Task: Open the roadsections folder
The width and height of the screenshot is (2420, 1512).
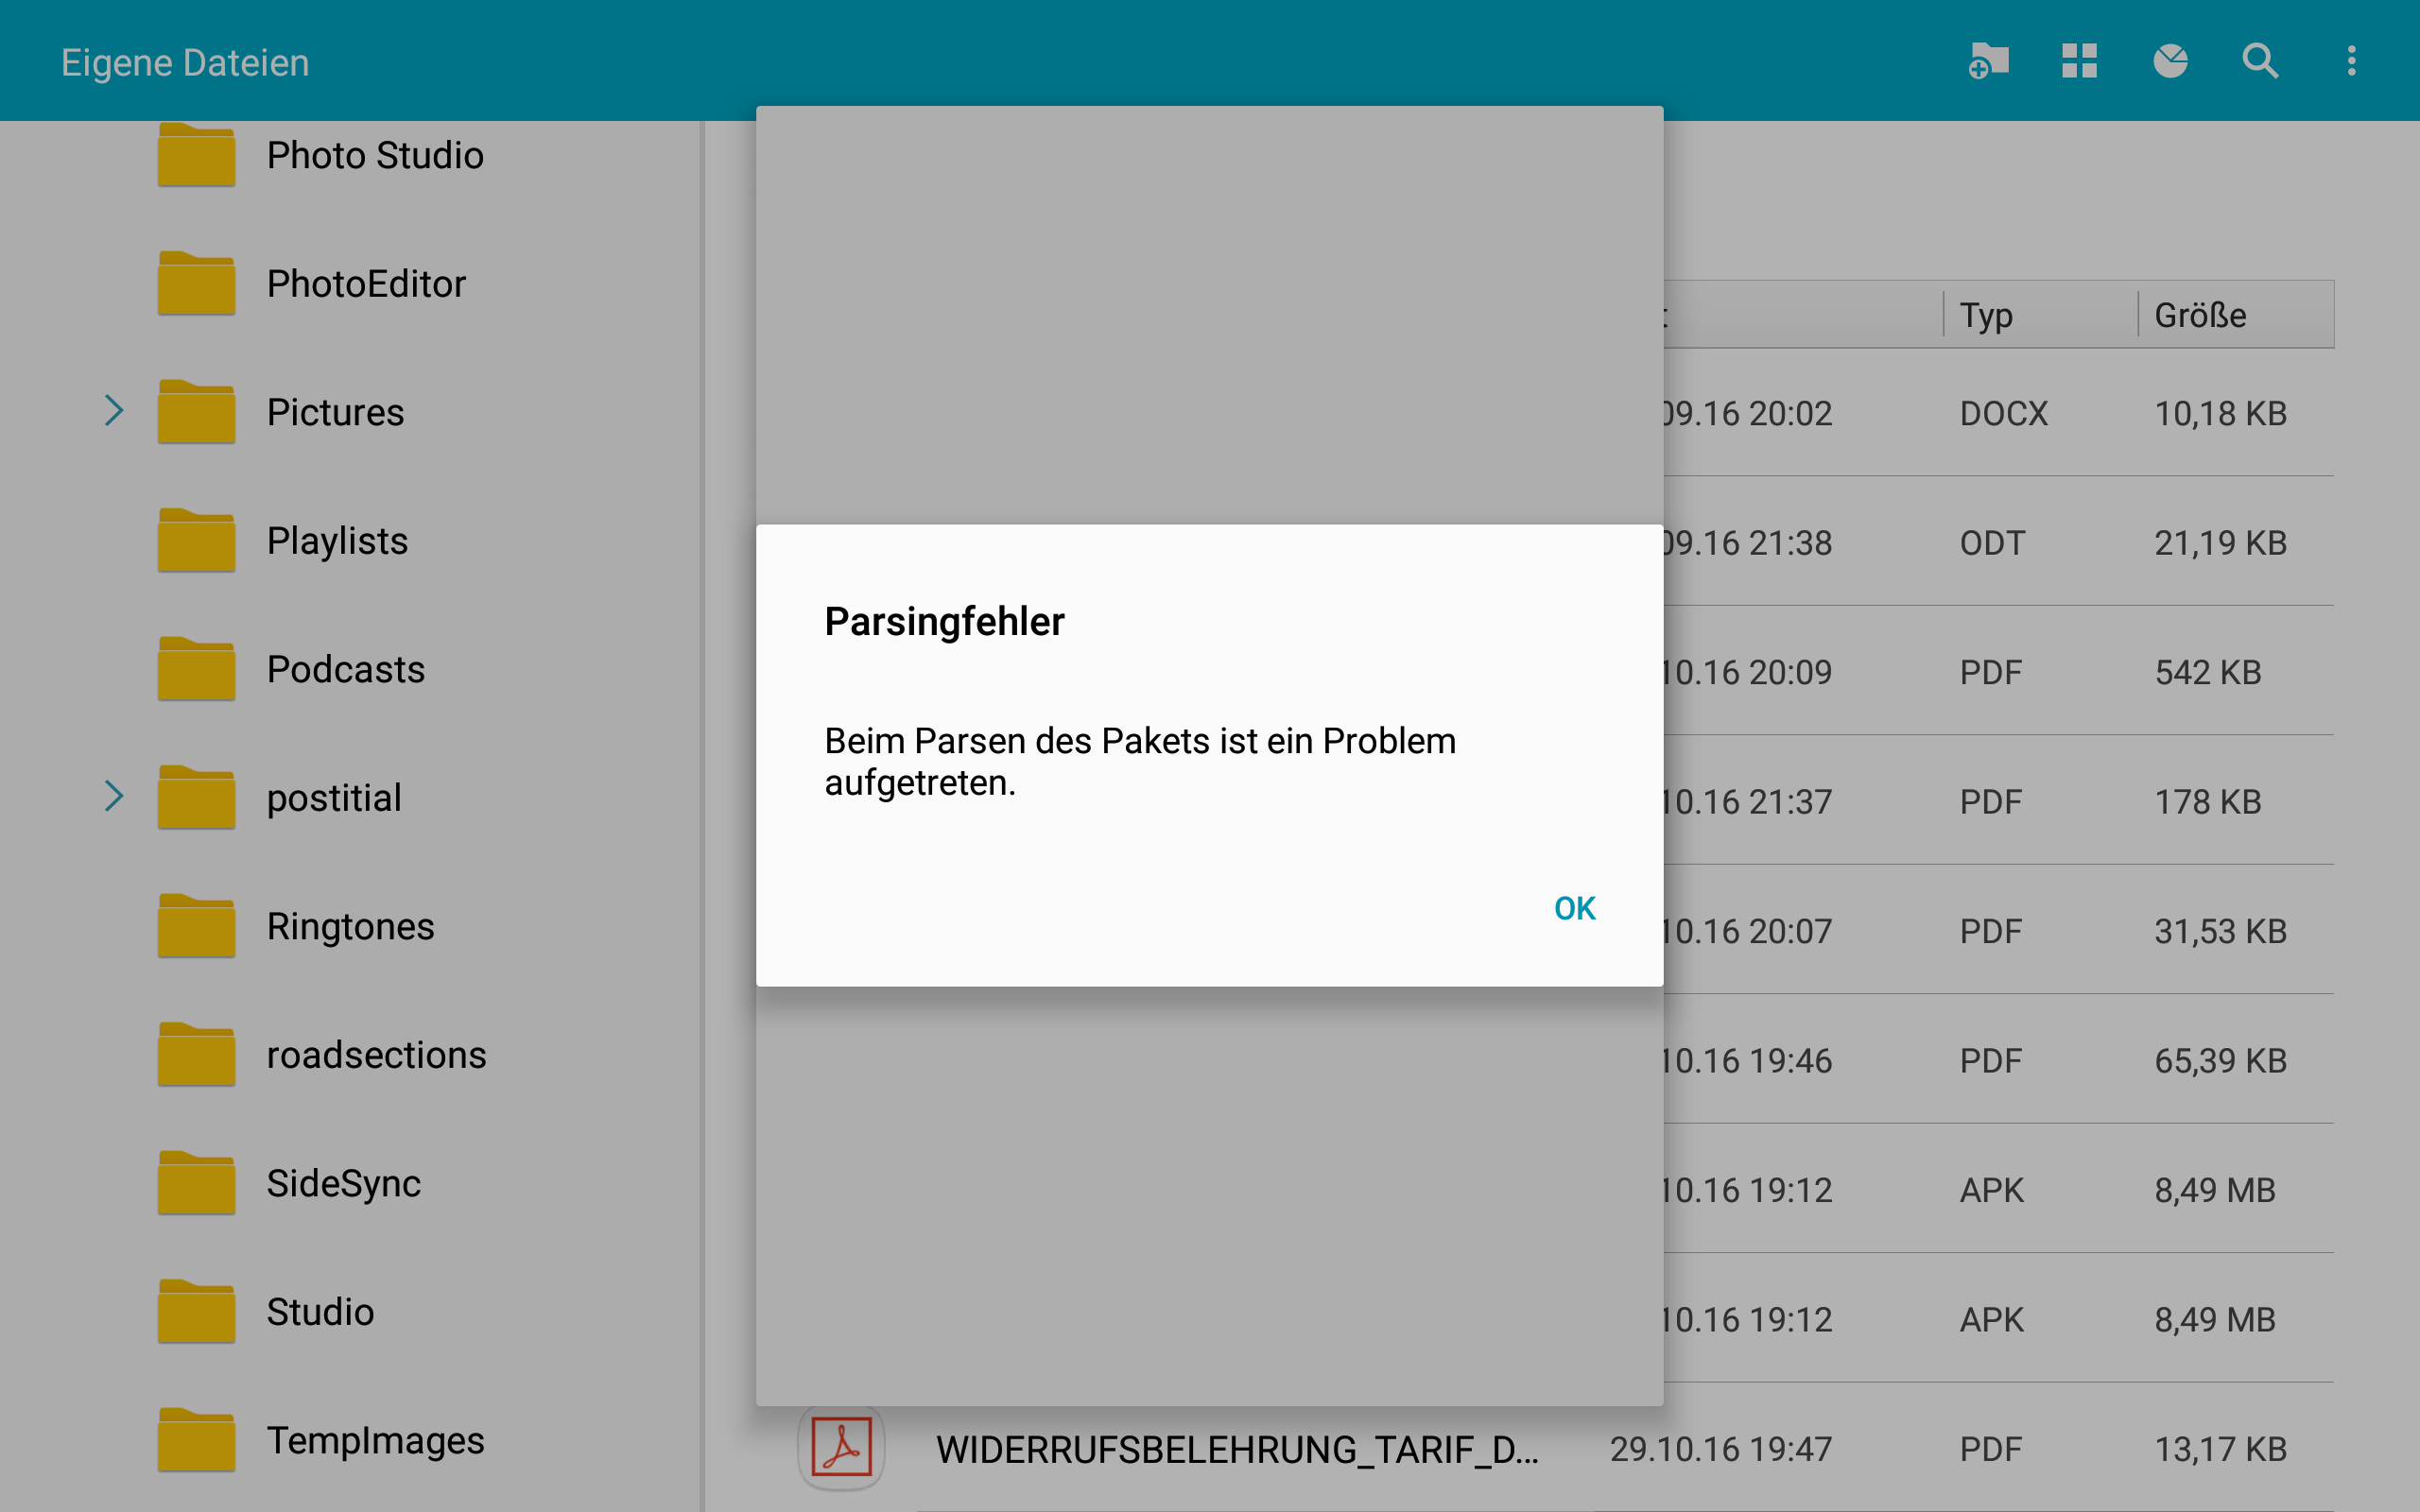Action: click(x=376, y=1055)
